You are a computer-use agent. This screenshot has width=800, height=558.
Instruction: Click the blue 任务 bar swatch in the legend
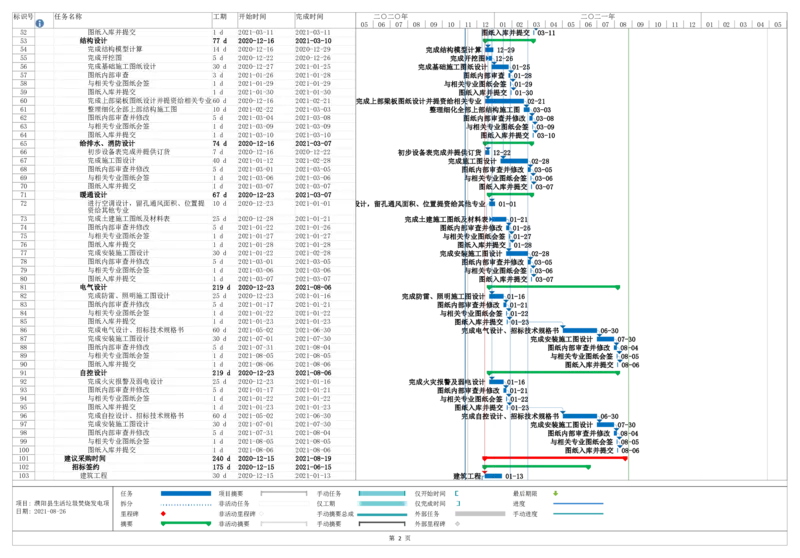pyautogui.click(x=186, y=493)
